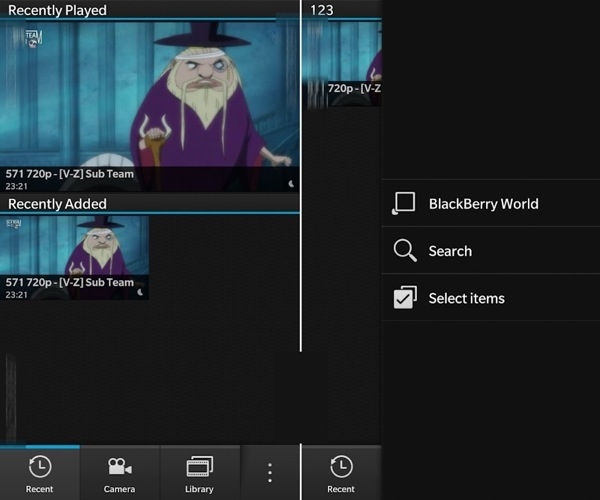Viewport: 600px width, 500px height.
Task: Expand the three-dot overflow menu
Action: [x=269, y=472]
